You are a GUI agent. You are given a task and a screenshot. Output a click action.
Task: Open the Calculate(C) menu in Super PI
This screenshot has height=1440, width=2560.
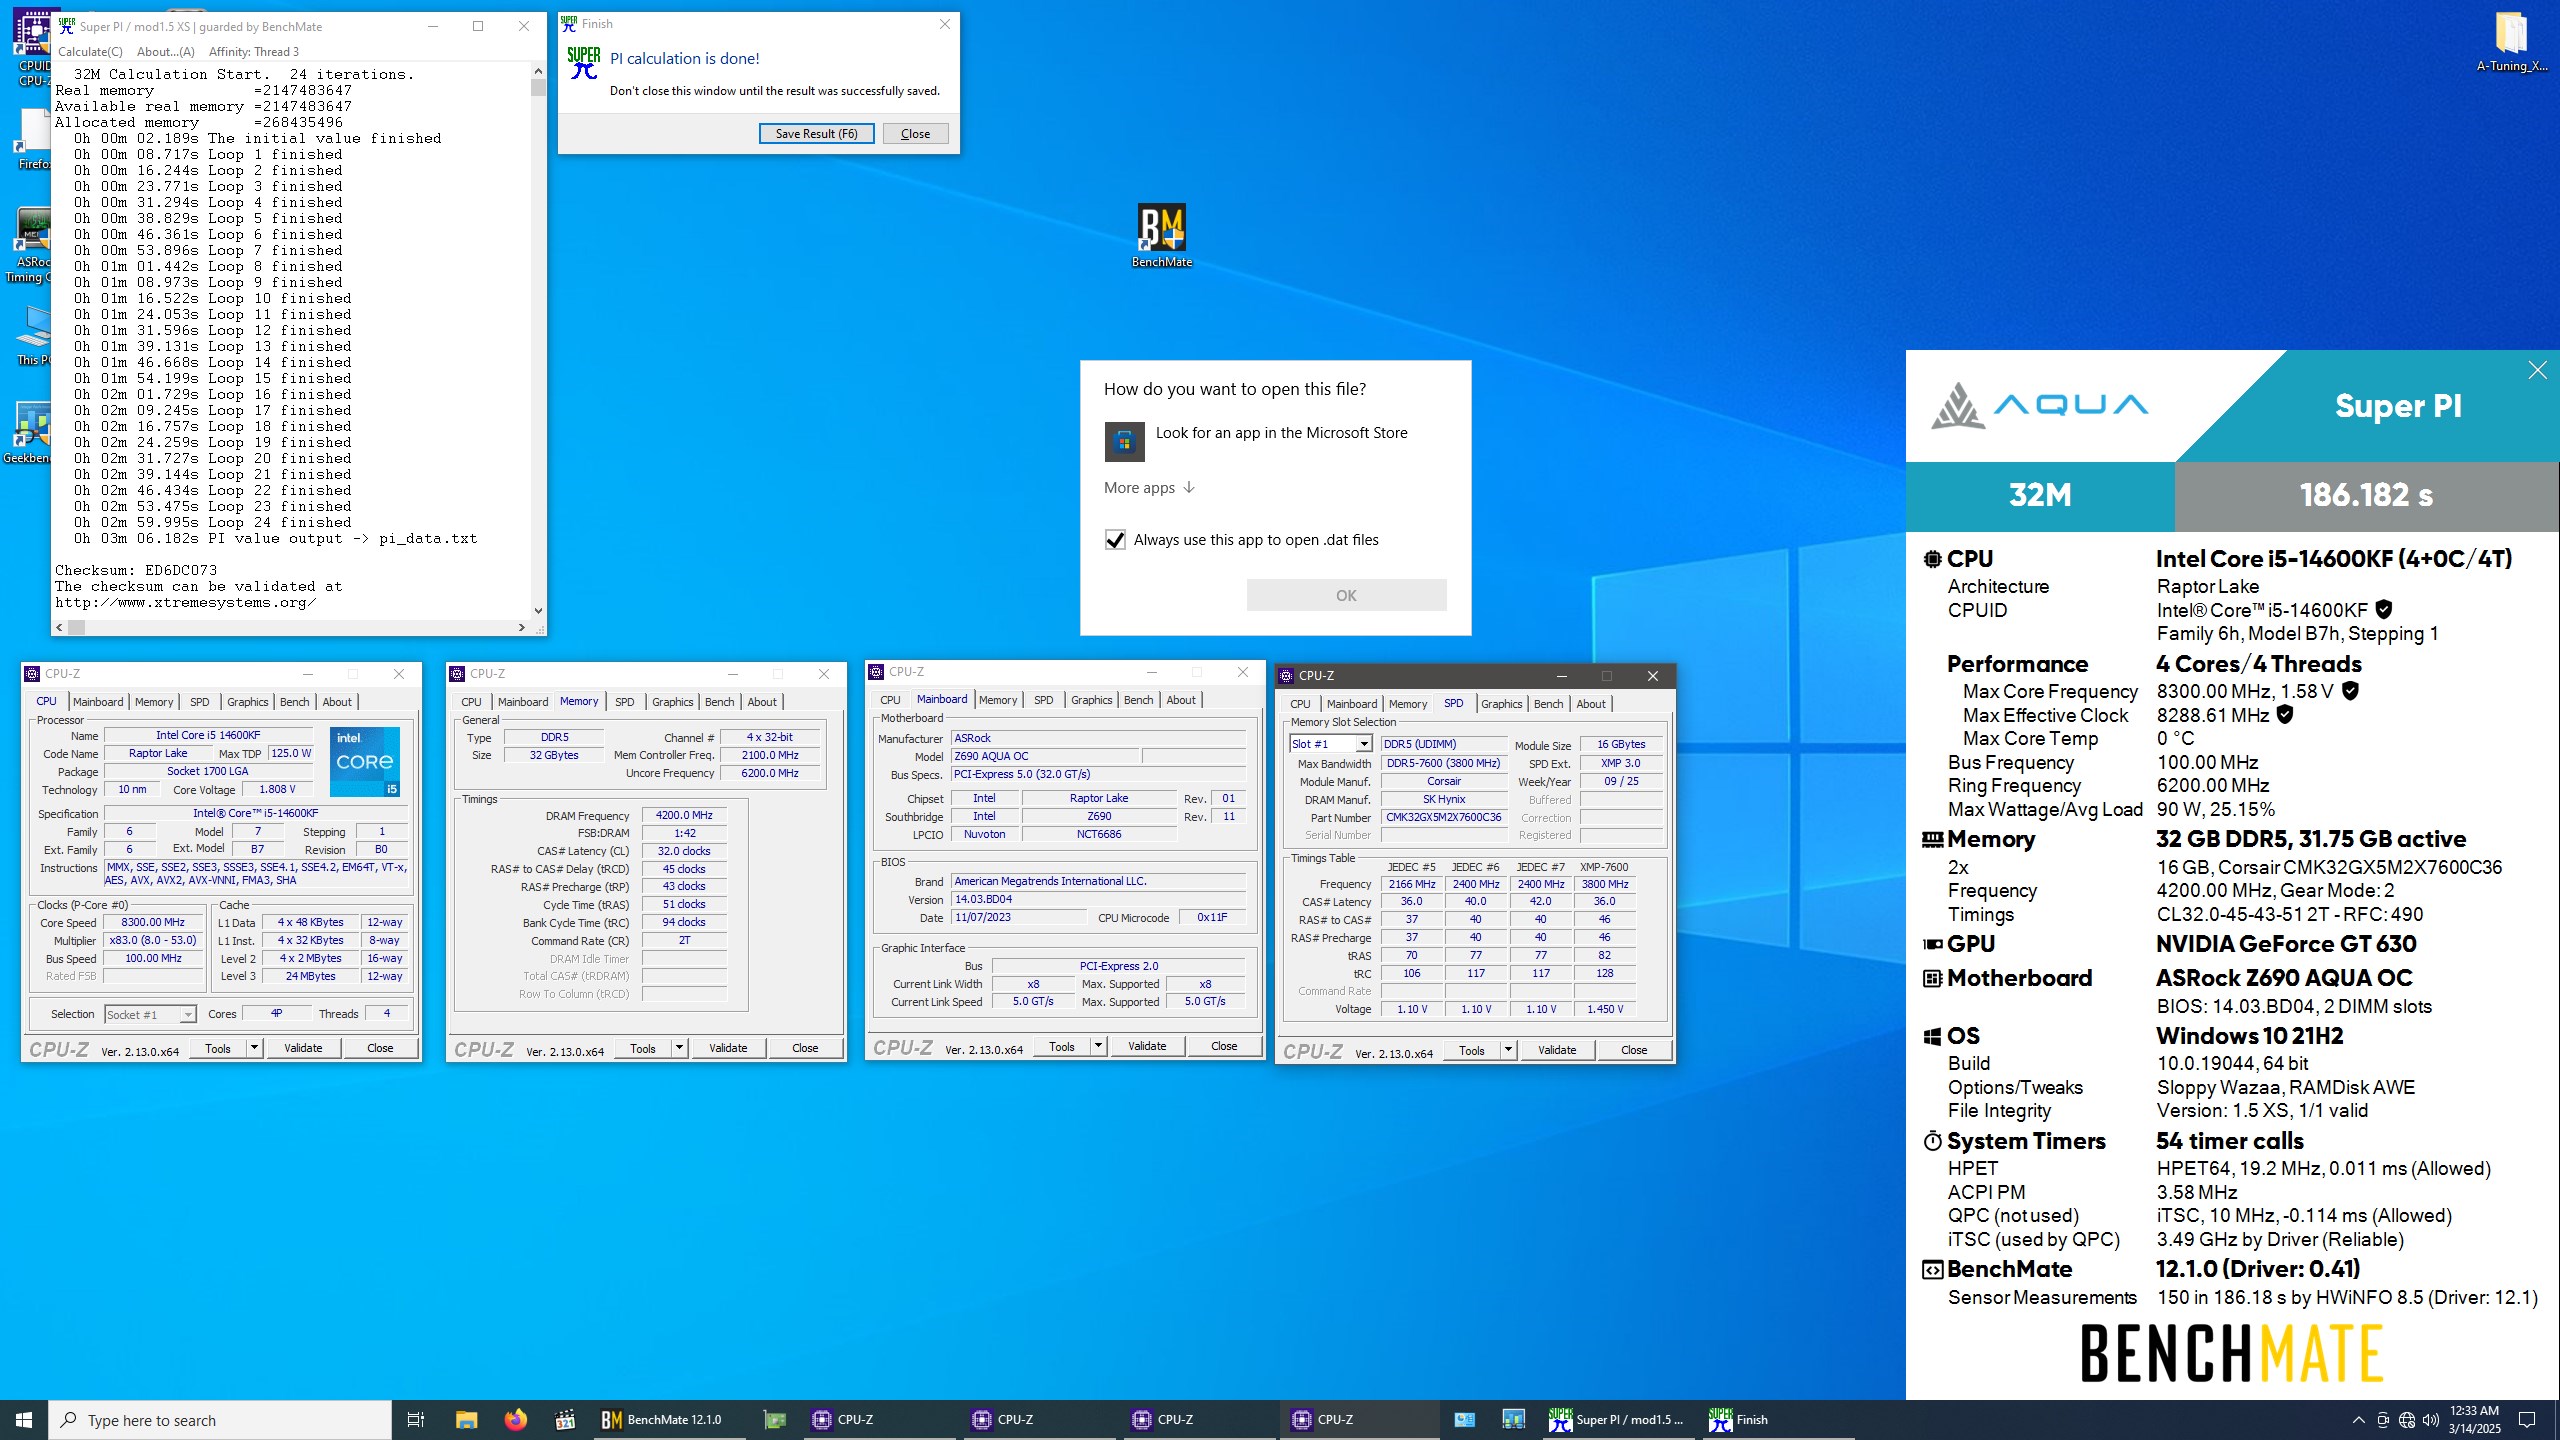90,51
